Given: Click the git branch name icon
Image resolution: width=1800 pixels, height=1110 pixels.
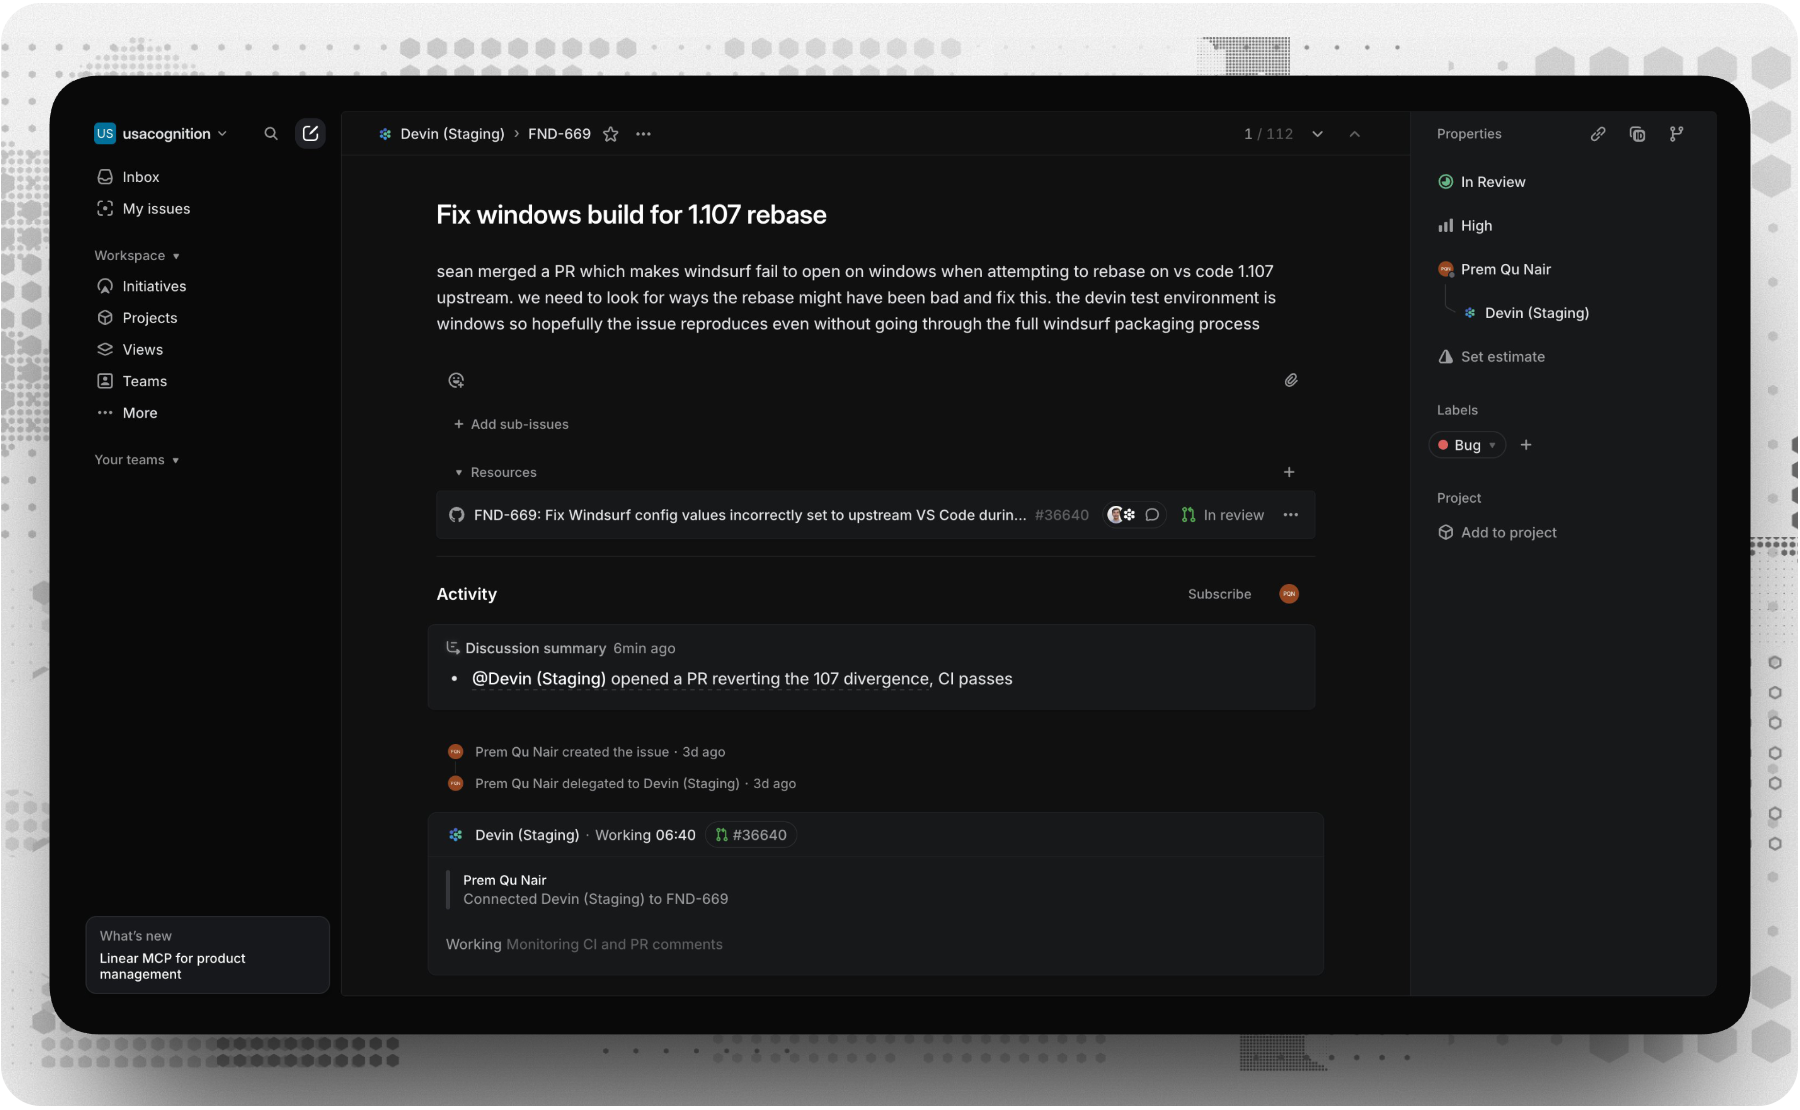Looking at the screenshot, I should [1676, 134].
